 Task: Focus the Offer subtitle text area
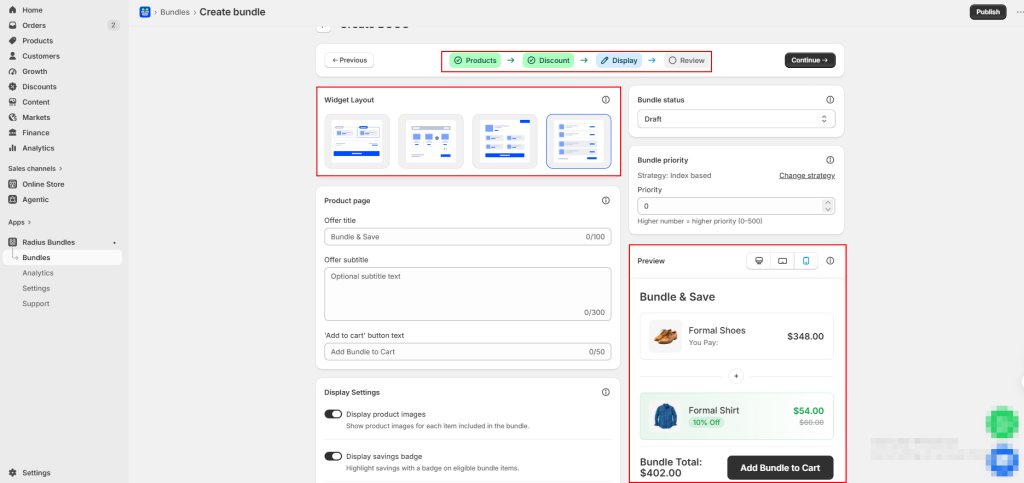[468, 294]
